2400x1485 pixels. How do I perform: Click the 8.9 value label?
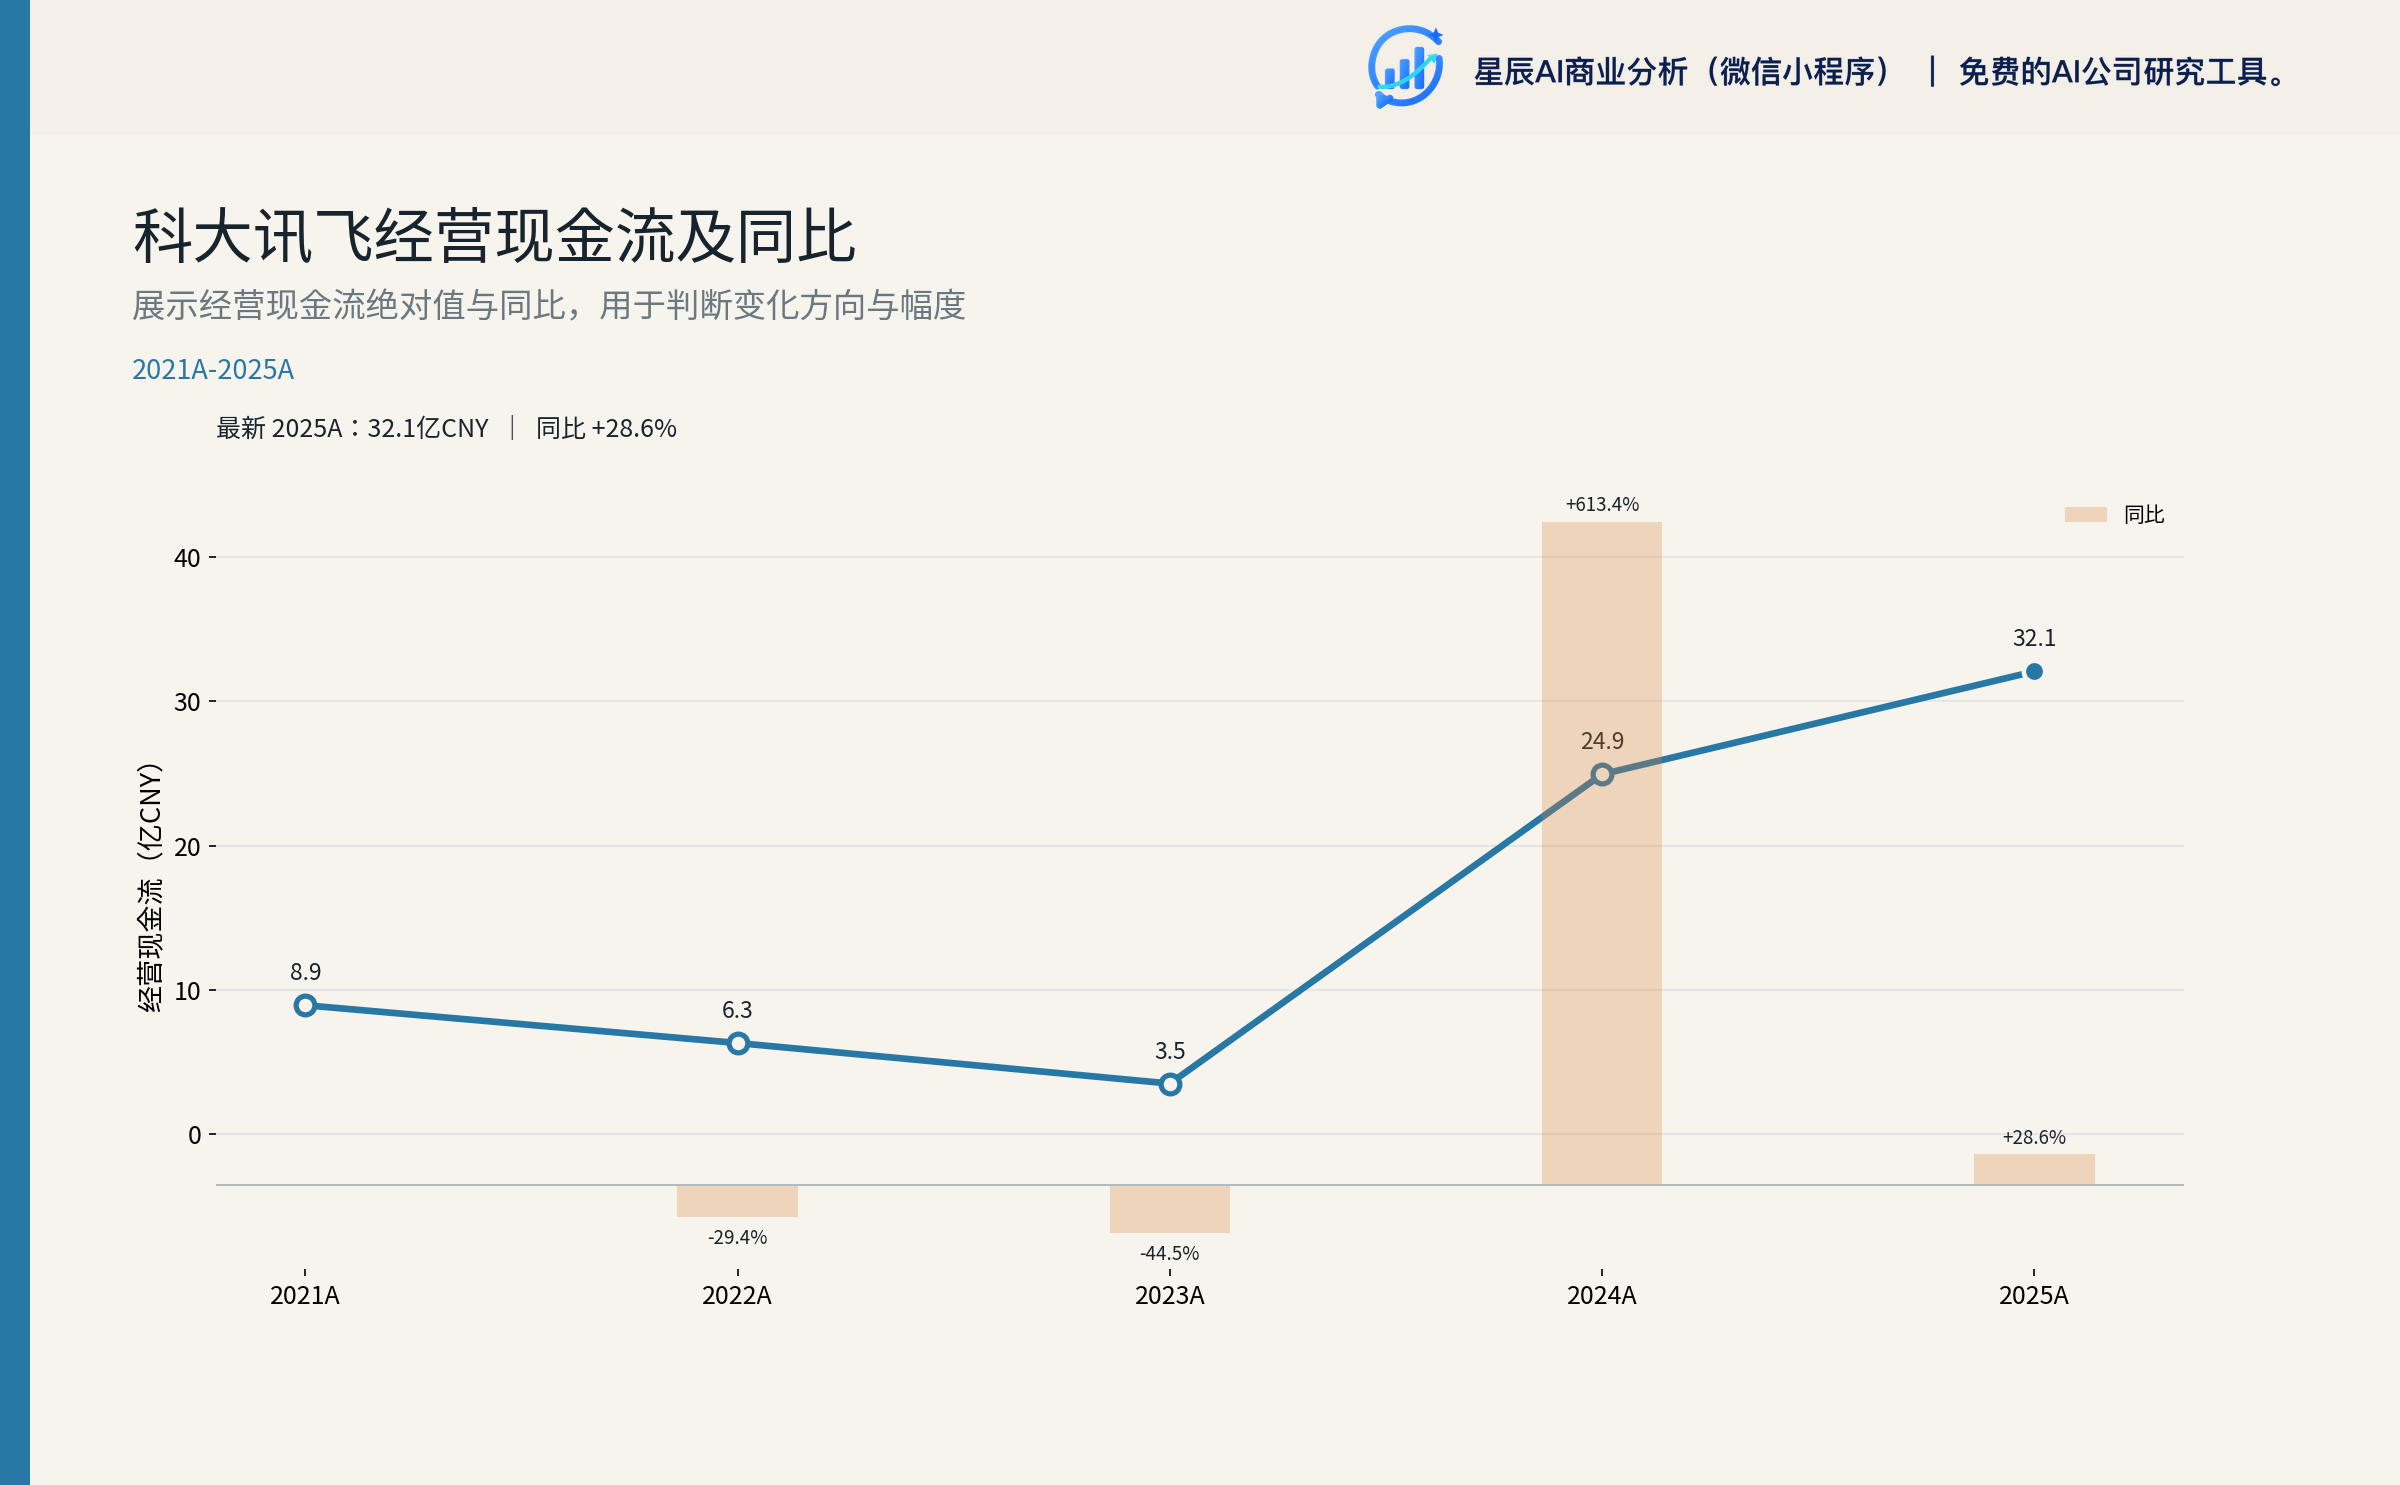coord(306,972)
